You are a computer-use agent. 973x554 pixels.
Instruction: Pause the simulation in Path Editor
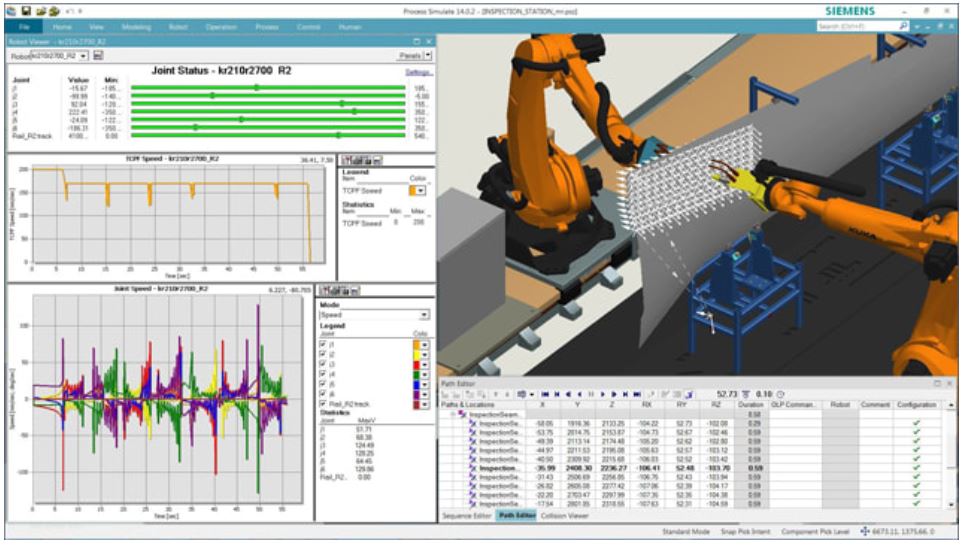[591, 395]
